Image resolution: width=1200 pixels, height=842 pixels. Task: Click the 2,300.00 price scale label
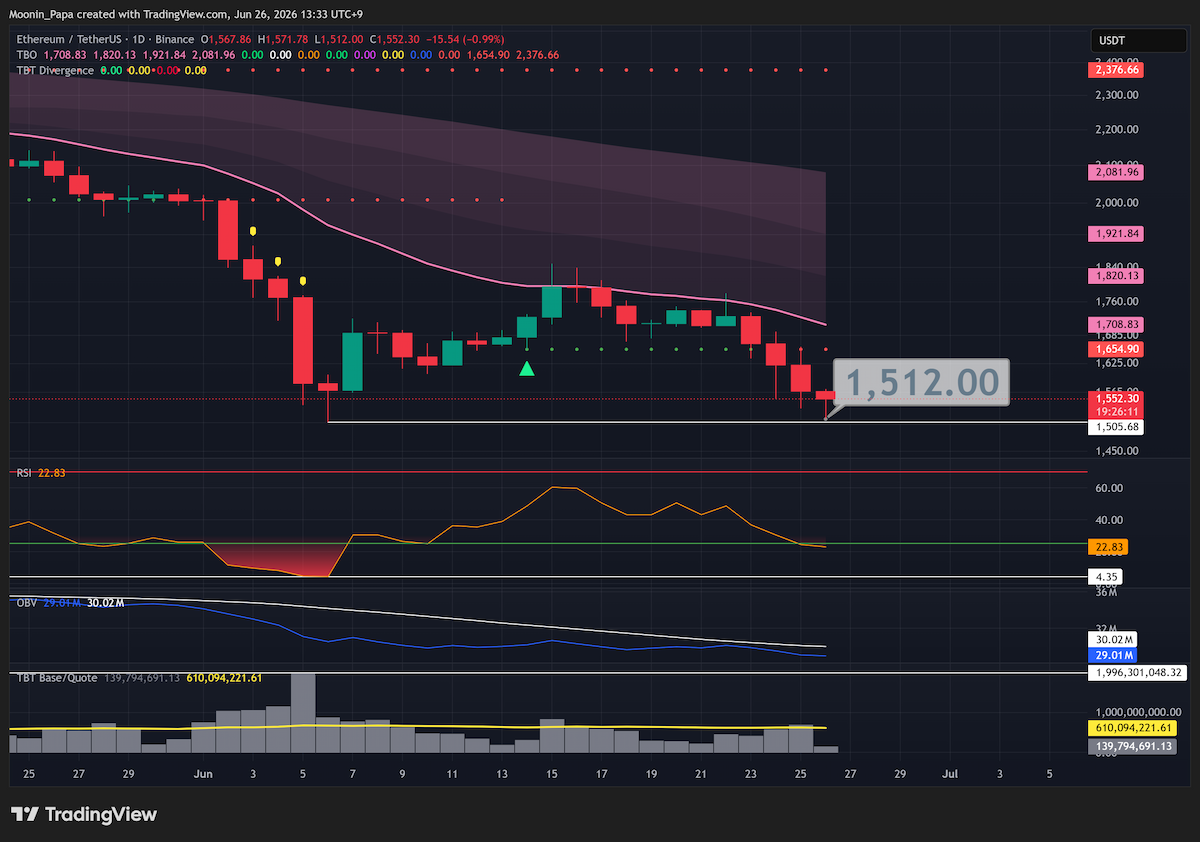pos(1117,95)
